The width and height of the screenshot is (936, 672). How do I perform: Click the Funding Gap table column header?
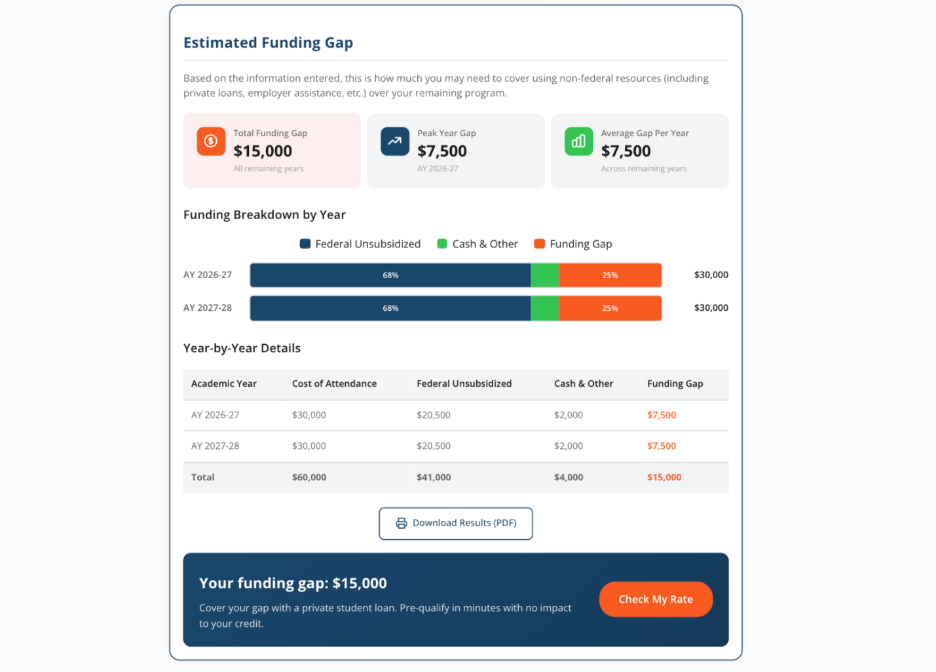675,384
